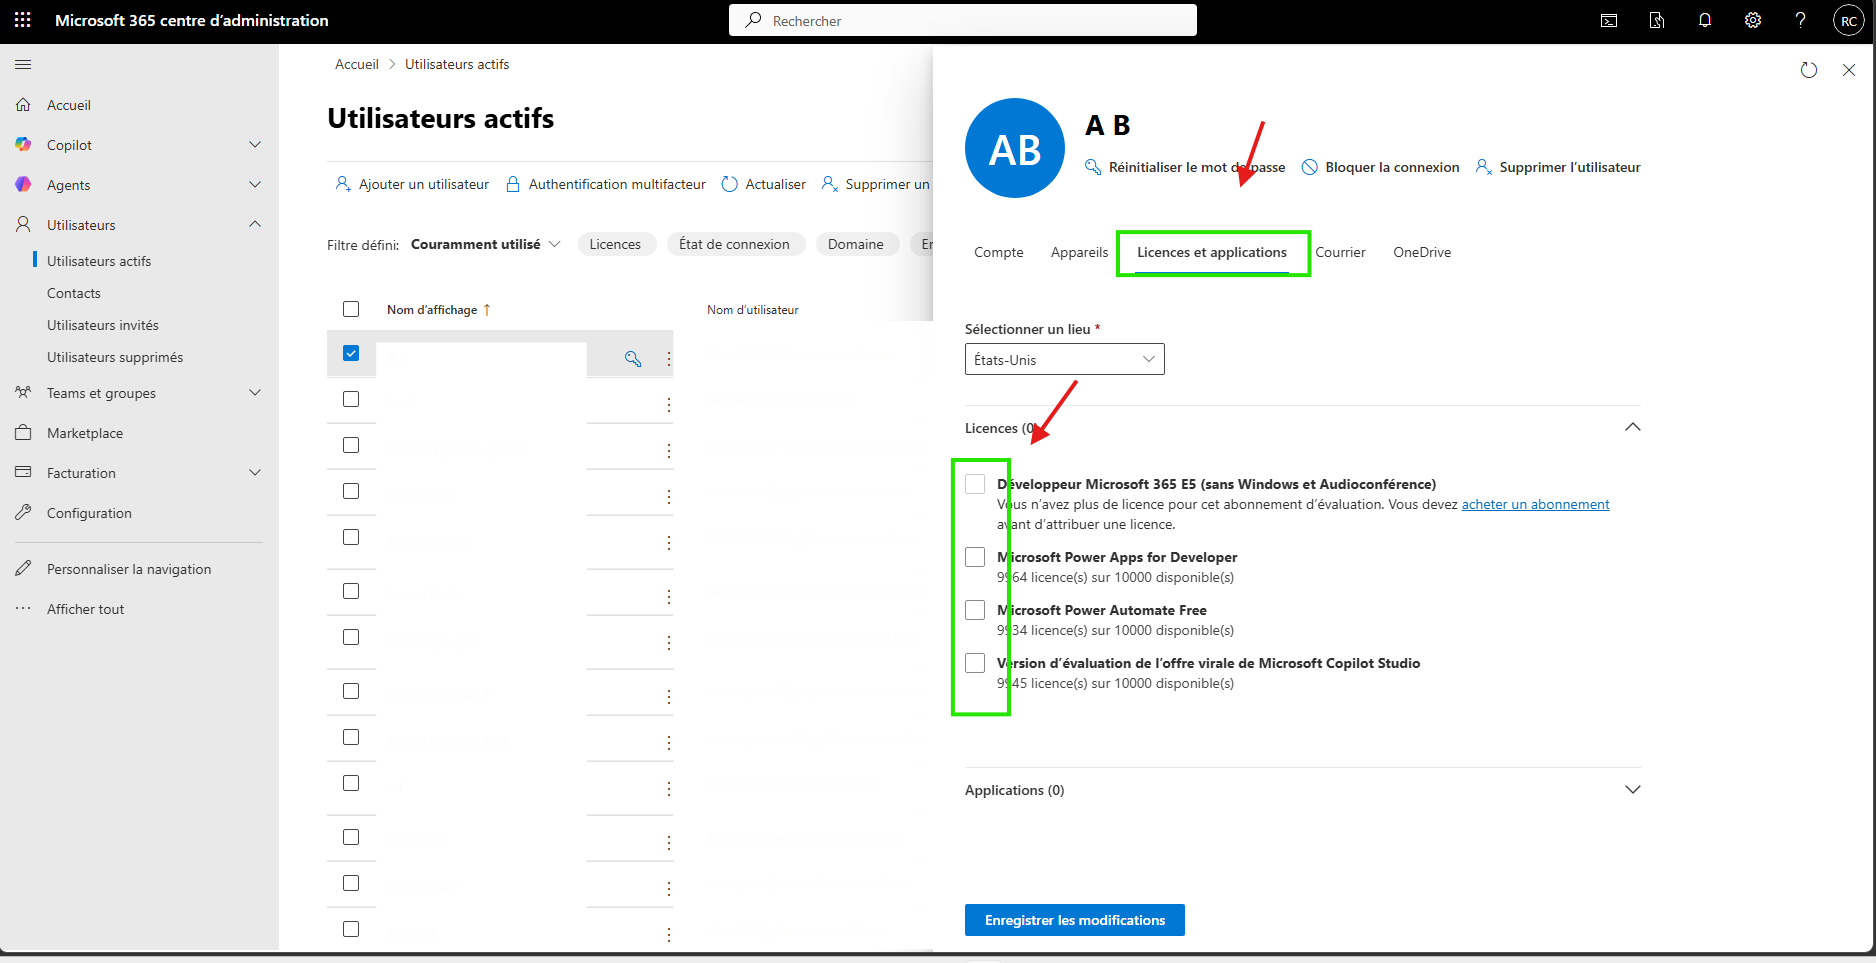Open the notifications bell icon
Screen dimensions: 1876x963
[1705, 20]
